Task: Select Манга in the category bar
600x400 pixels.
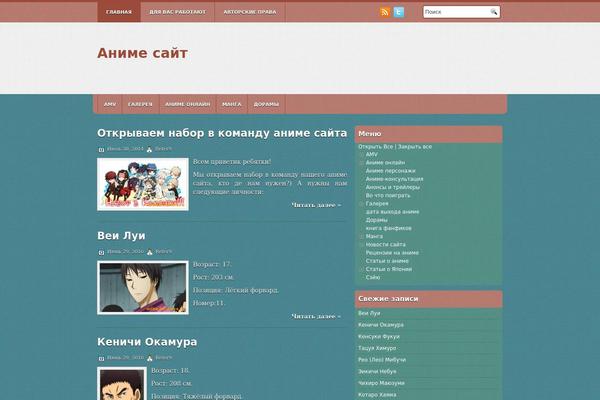Action: click(x=232, y=104)
